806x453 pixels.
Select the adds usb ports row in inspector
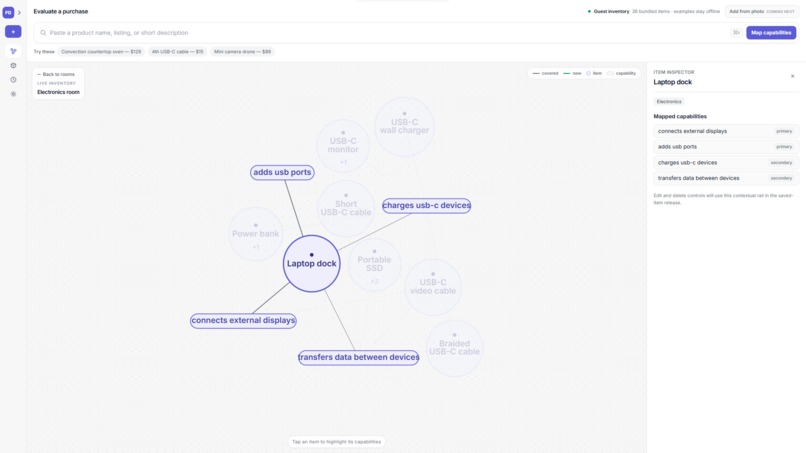pos(726,147)
